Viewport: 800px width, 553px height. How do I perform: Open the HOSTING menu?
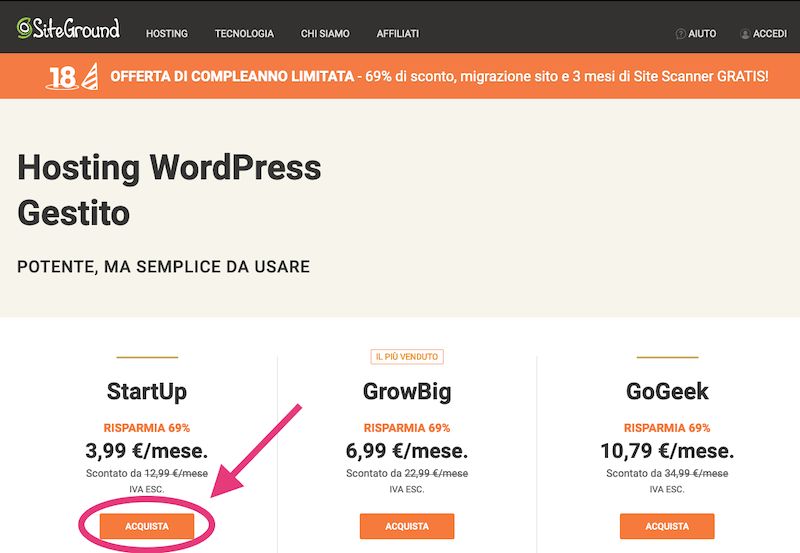(x=167, y=34)
